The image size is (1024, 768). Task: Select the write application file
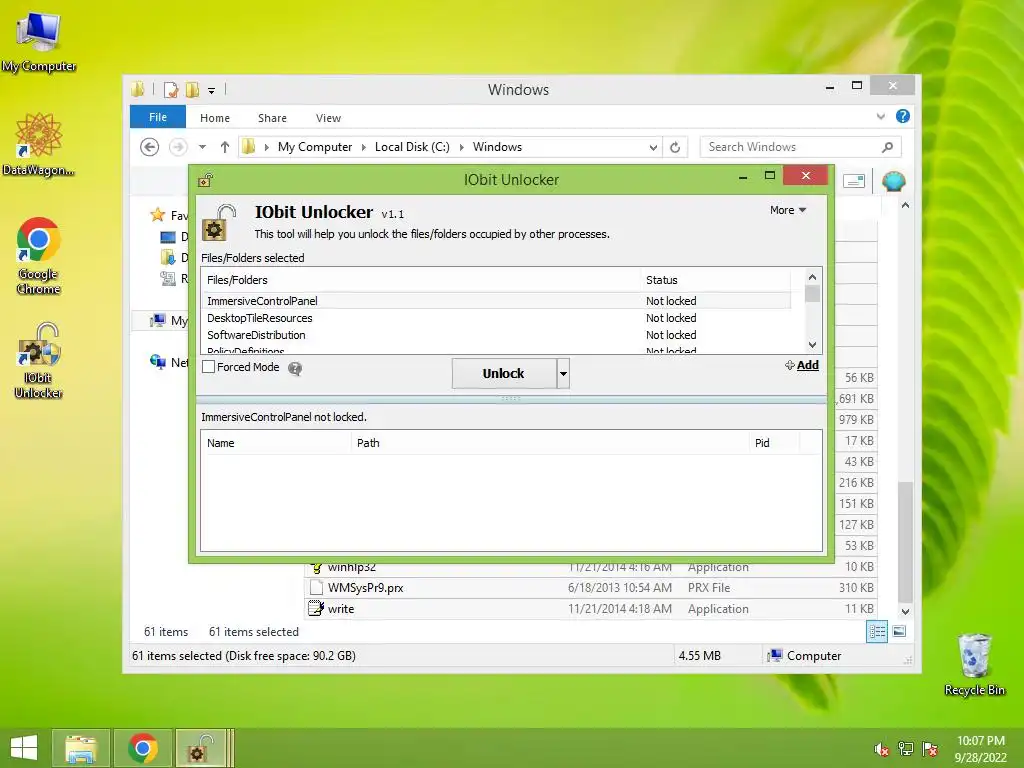pos(591,609)
